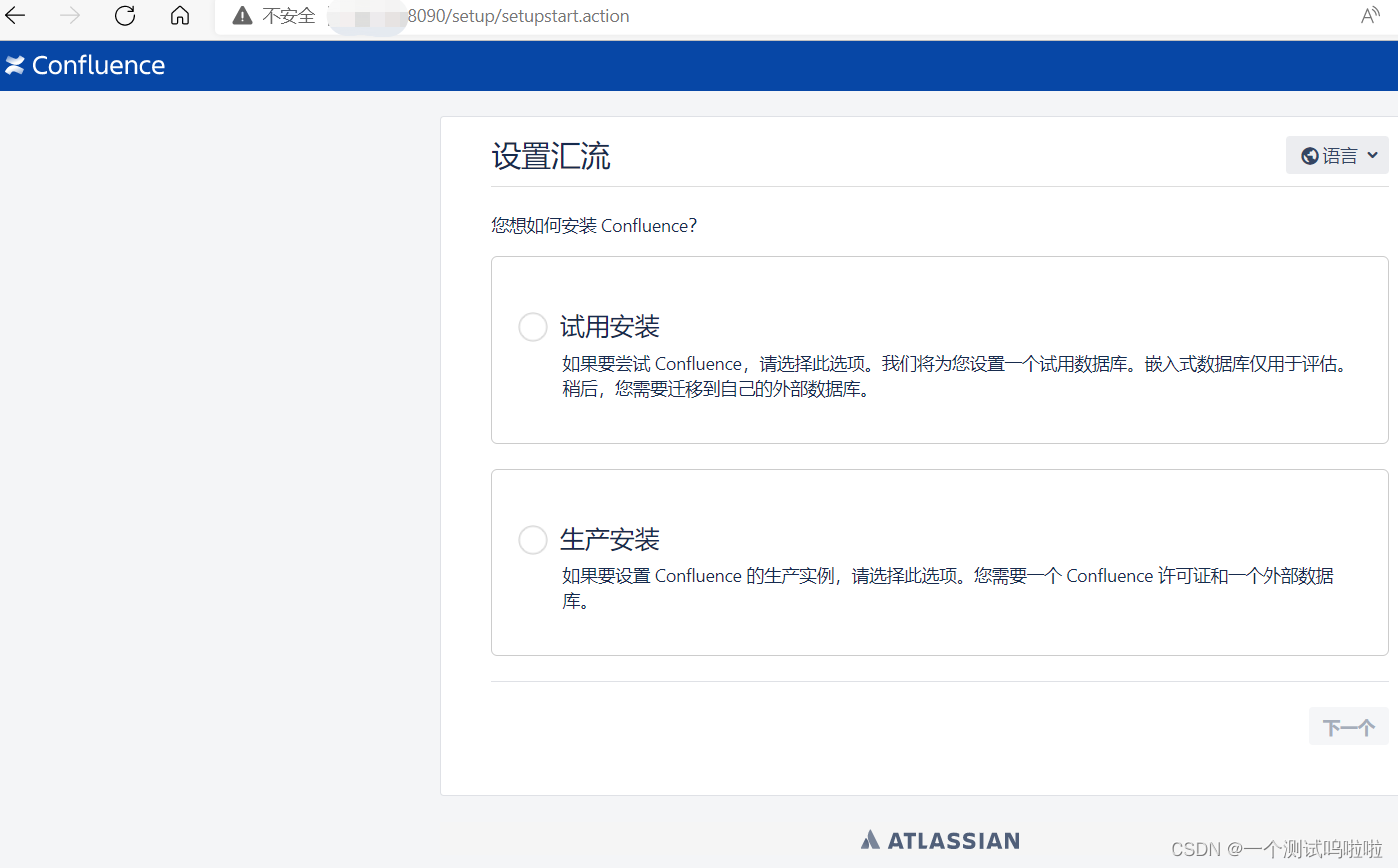Click the ATLASSIAN logo in the footer
Image resolution: width=1398 pixels, height=868 pixels.
point(940,840)
